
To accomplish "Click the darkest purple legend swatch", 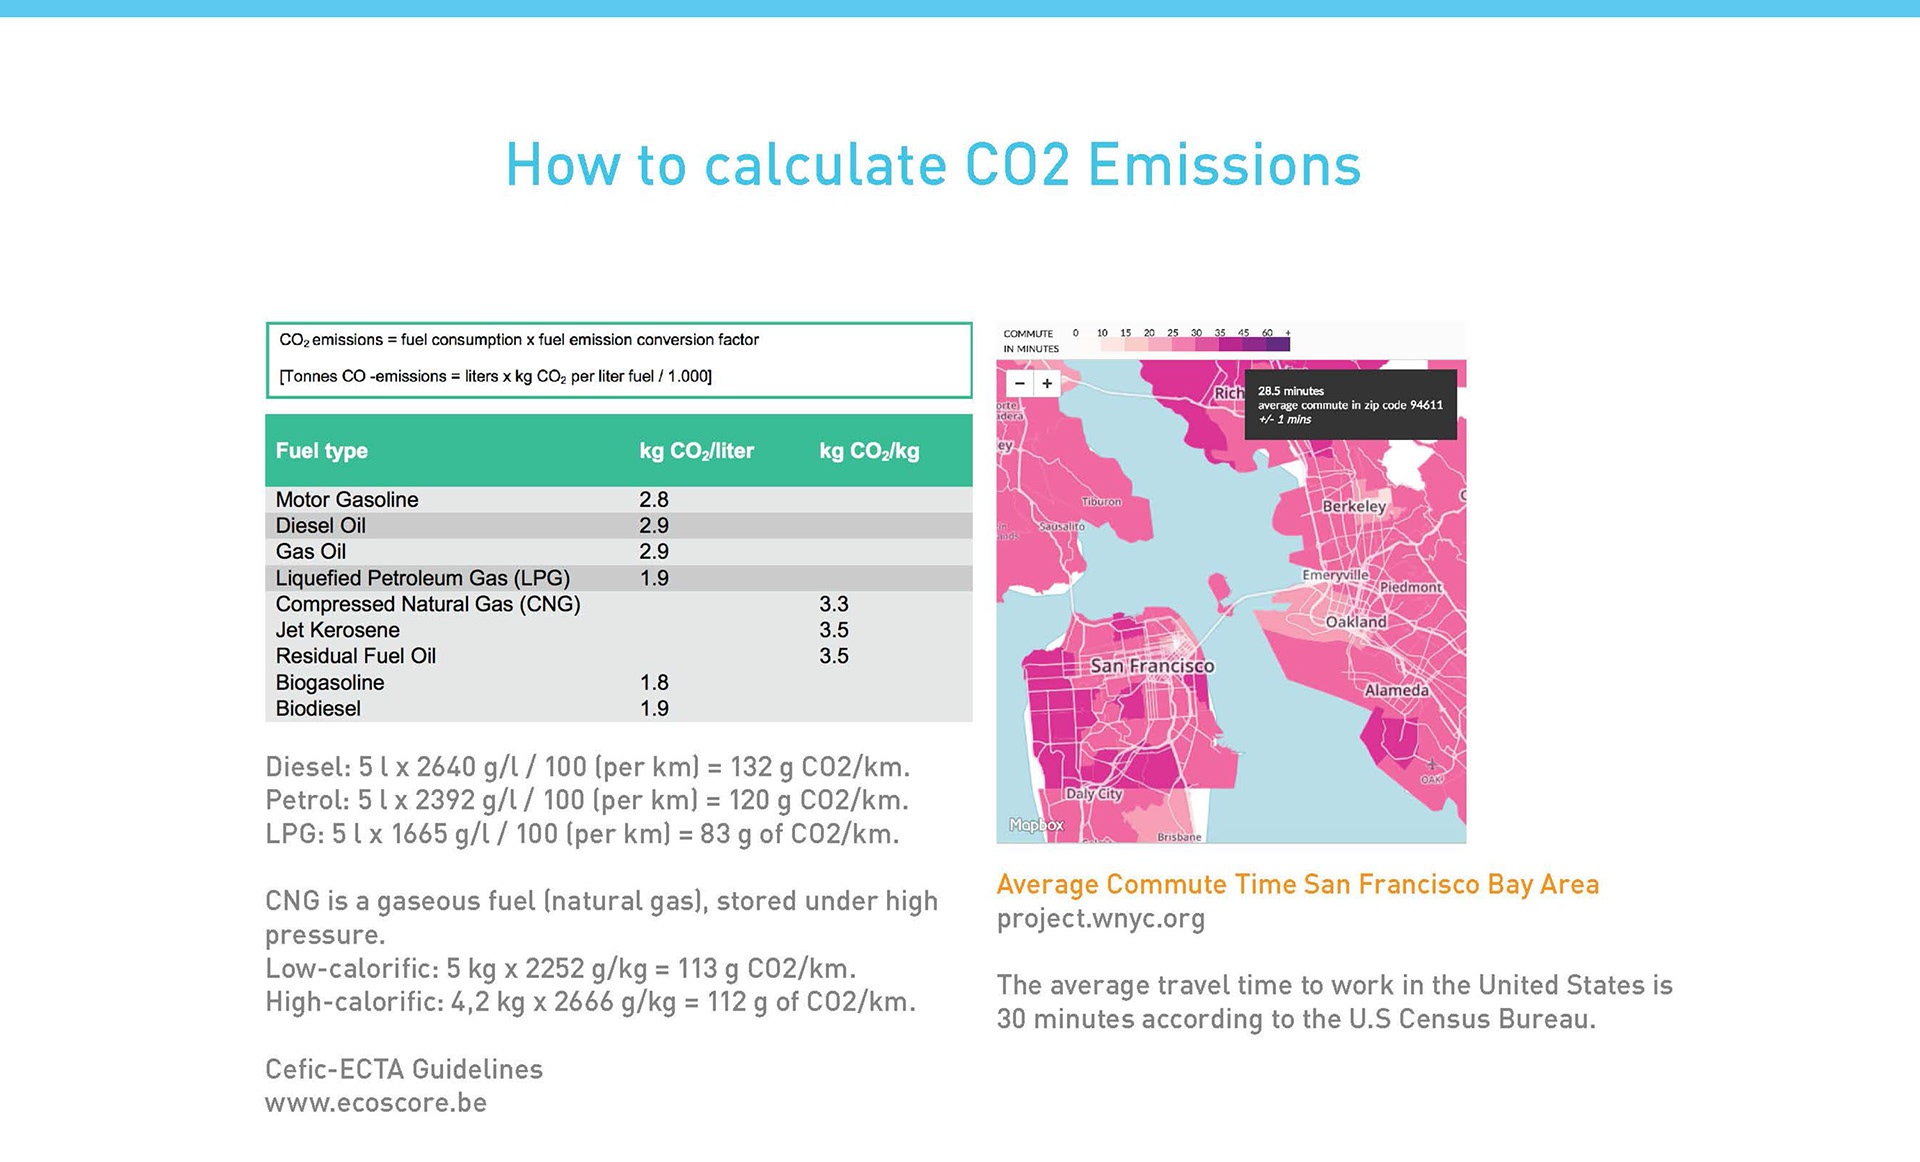I will [x=1278, y=345].
